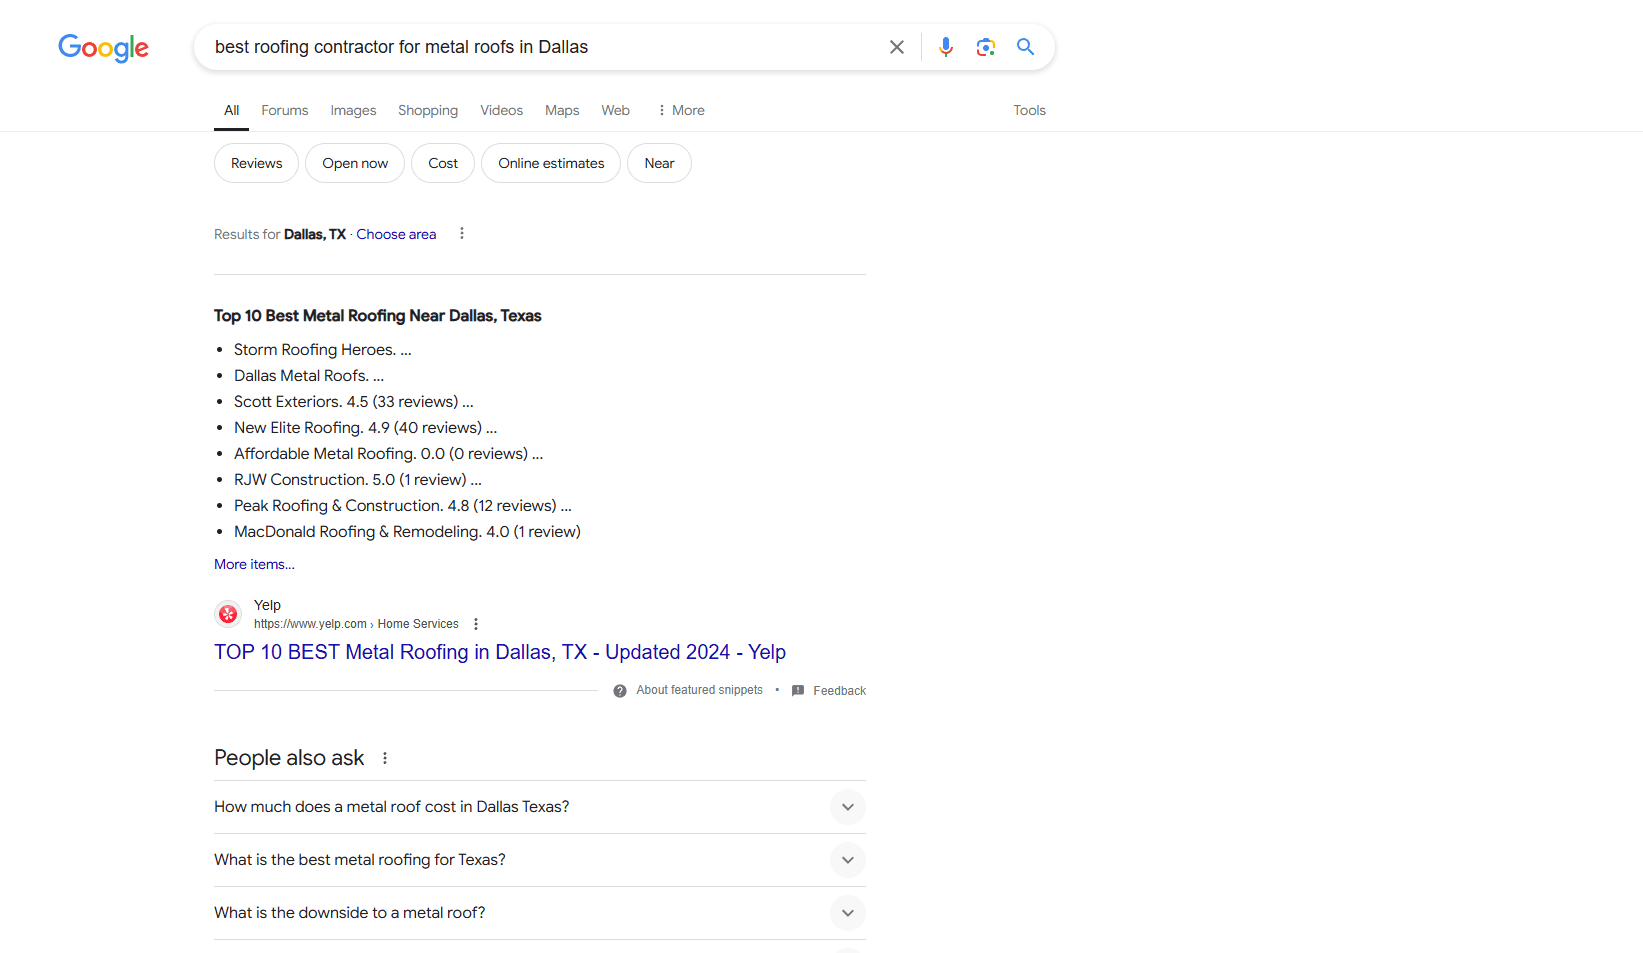
Task: Switch to the Maps tab
Action: [x=562, y=110]
